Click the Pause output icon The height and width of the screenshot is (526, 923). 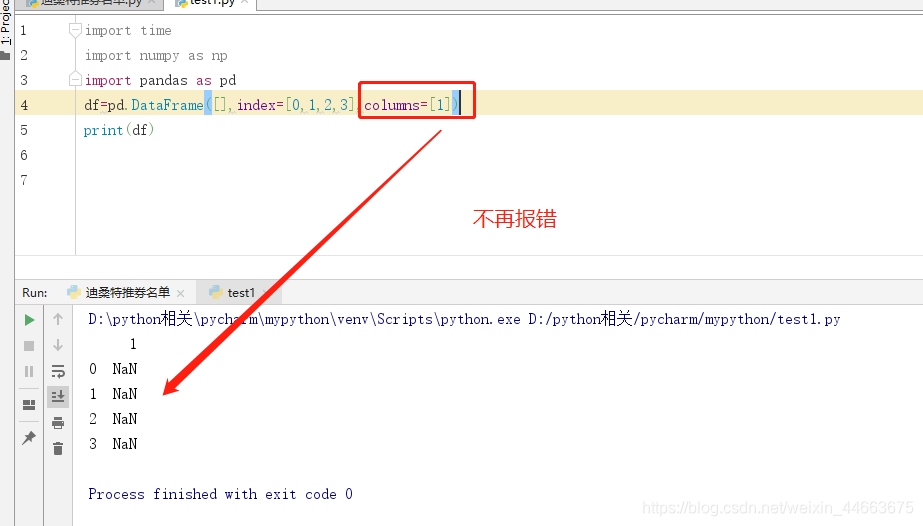point(29,371)
